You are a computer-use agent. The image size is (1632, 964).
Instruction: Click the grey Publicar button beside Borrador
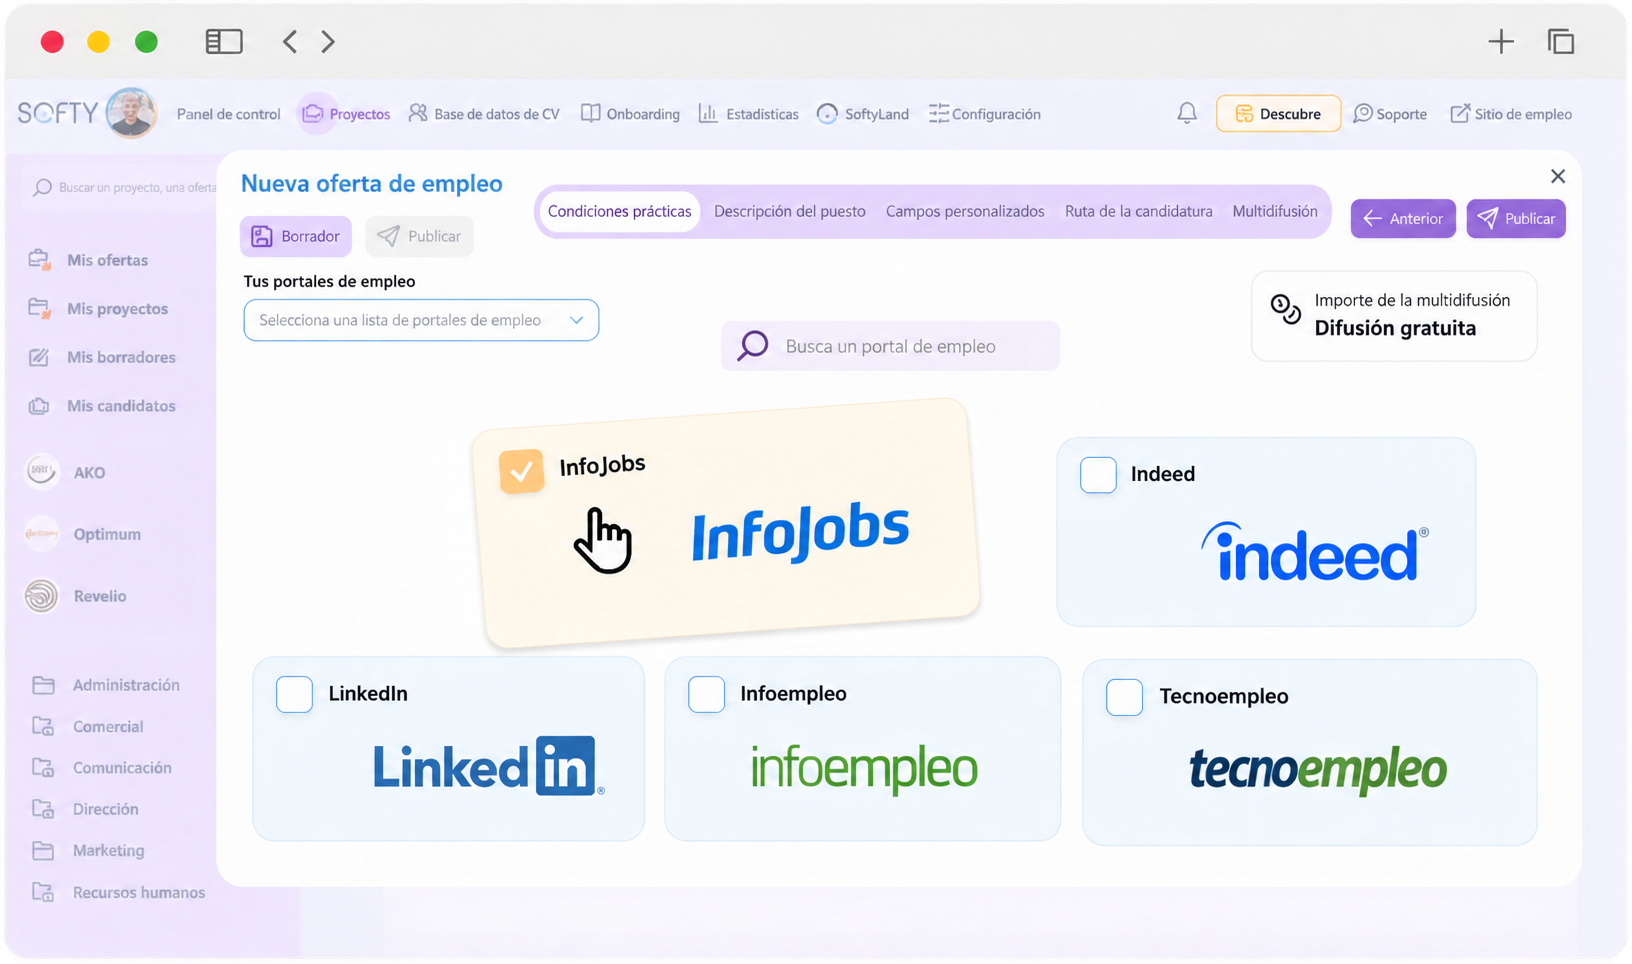tap(420, 236)
